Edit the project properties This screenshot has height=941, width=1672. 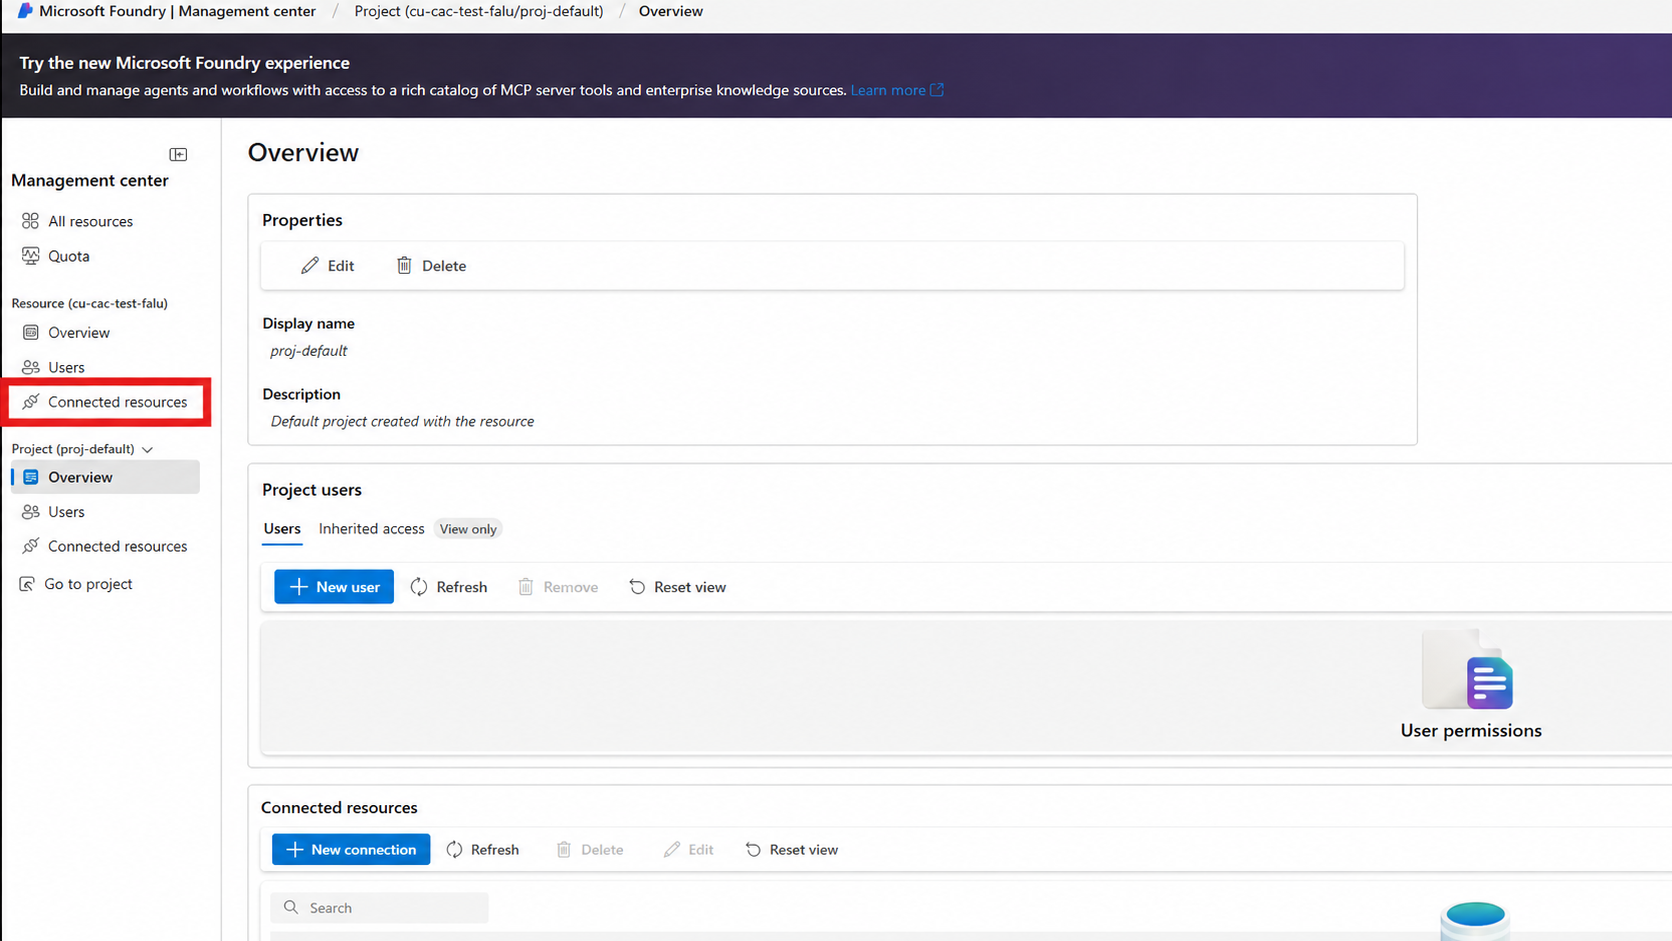pyautogui.click(x=327, y=266)
